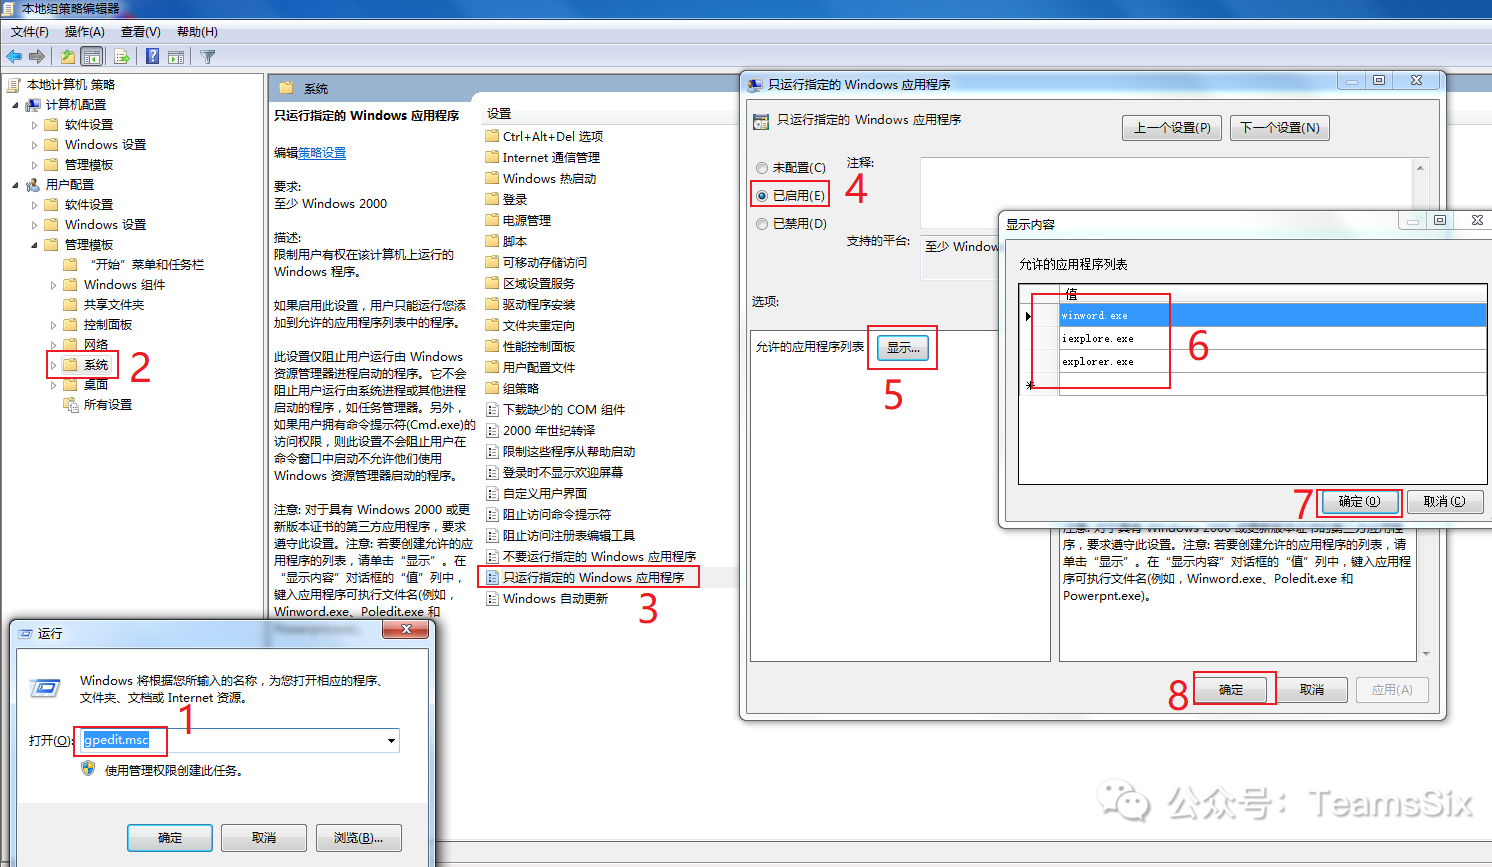
Task: Select 阻止访问注册表编辑工具 setting
Action: coord(568,535)
